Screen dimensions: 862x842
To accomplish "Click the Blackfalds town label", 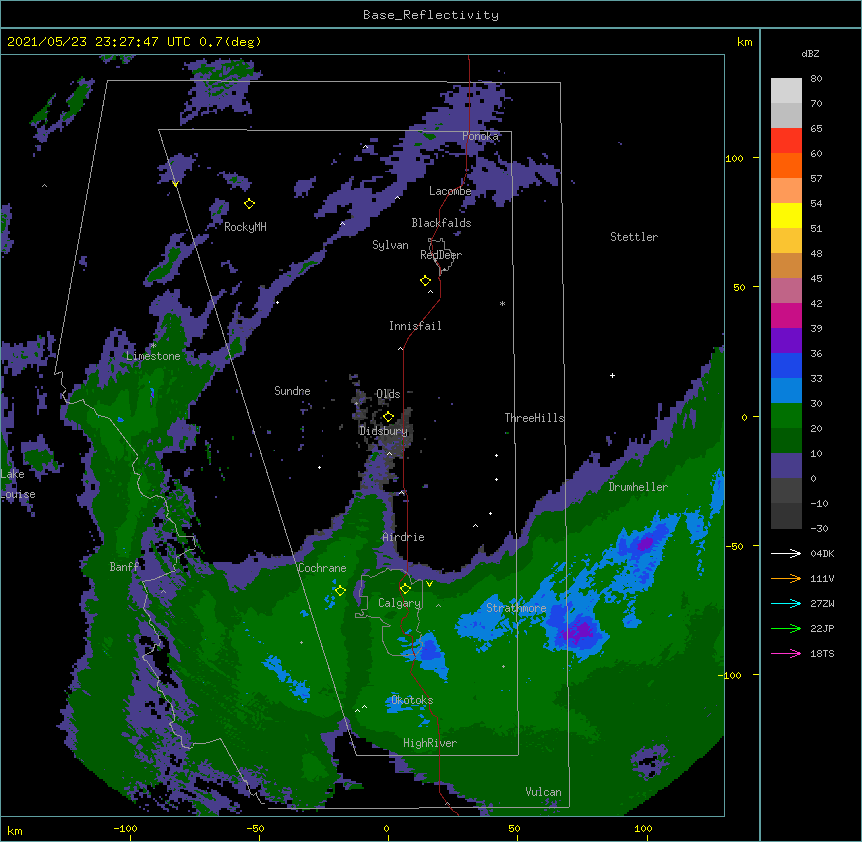I will 441,223.
